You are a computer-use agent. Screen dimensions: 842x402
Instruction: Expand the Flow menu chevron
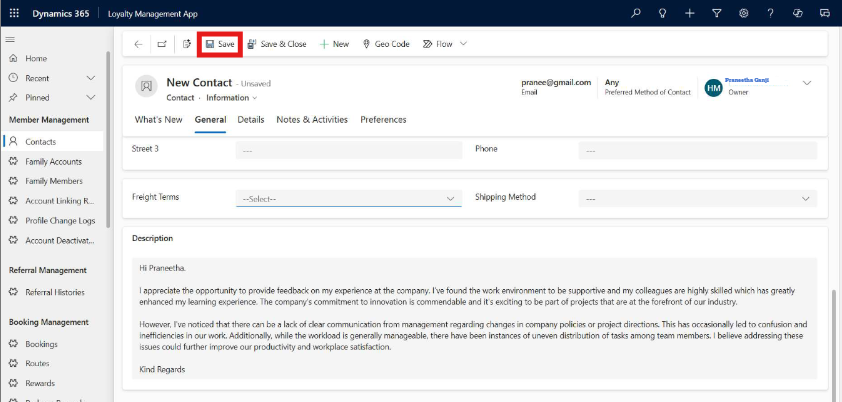click(x=463, y=44)
